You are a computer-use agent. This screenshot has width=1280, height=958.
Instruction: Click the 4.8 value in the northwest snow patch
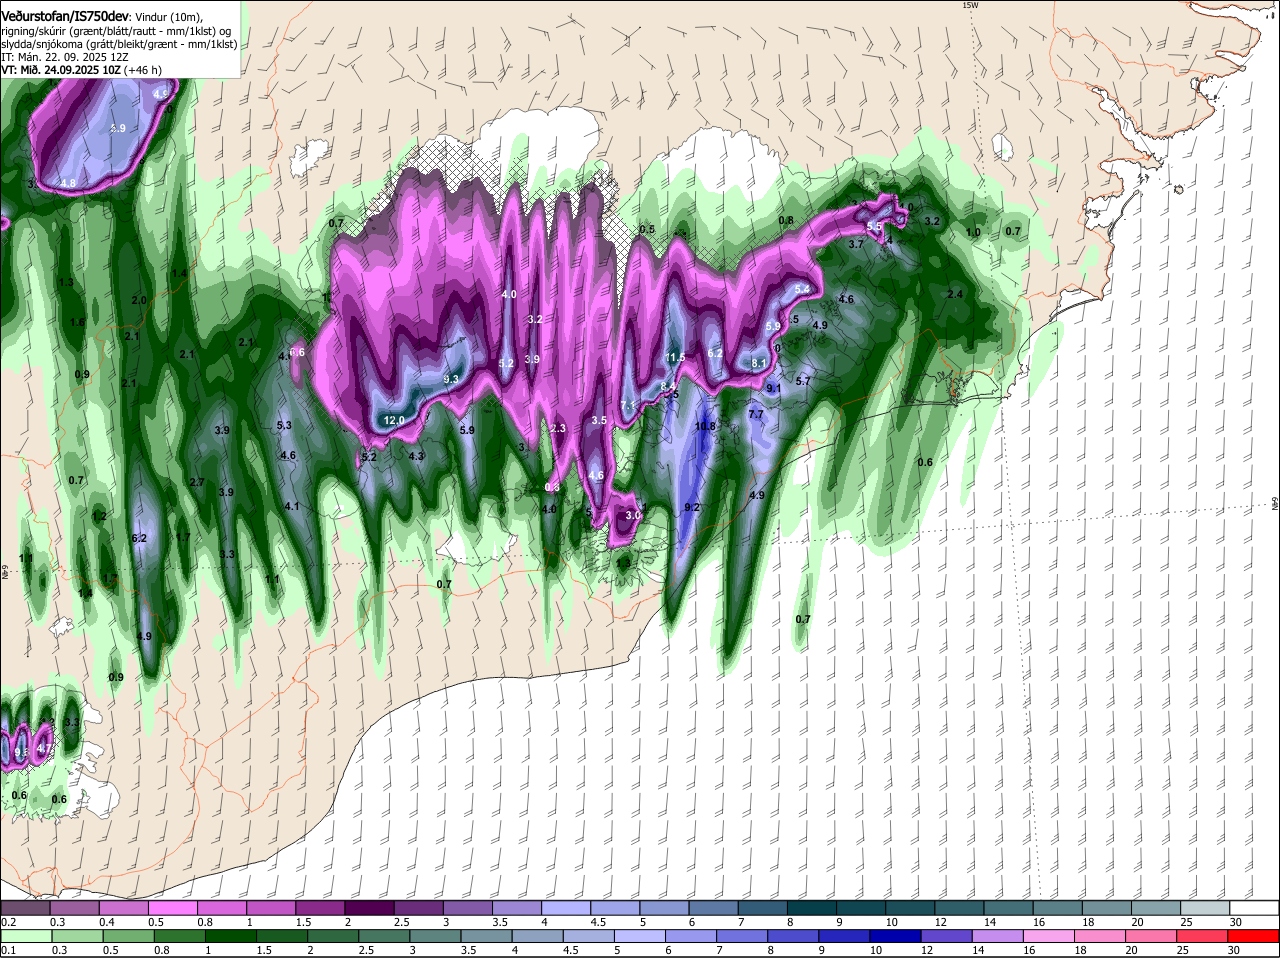pyautogui.click(x=68, y=183)
